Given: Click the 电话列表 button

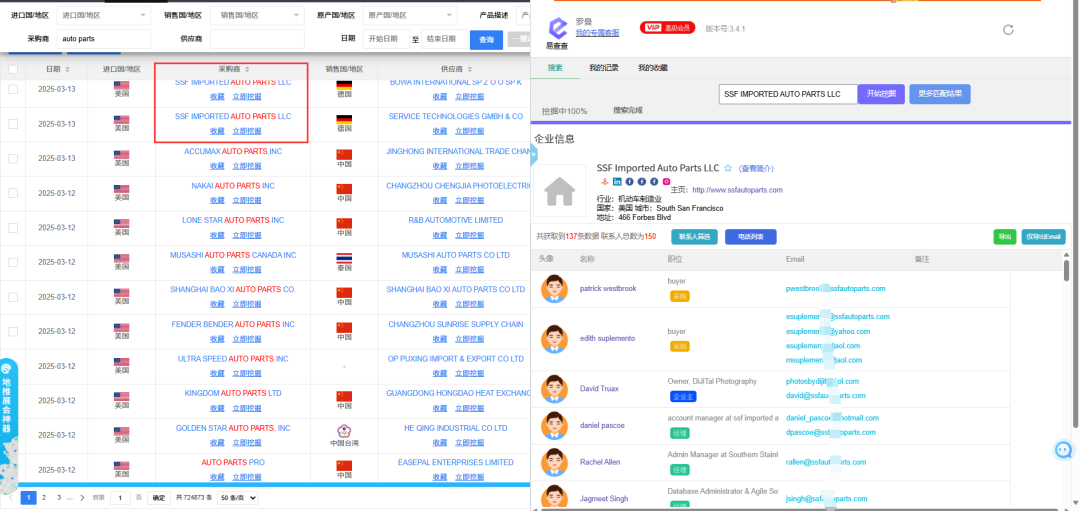Looking at the screenshot, I should (x=750, y=237).
